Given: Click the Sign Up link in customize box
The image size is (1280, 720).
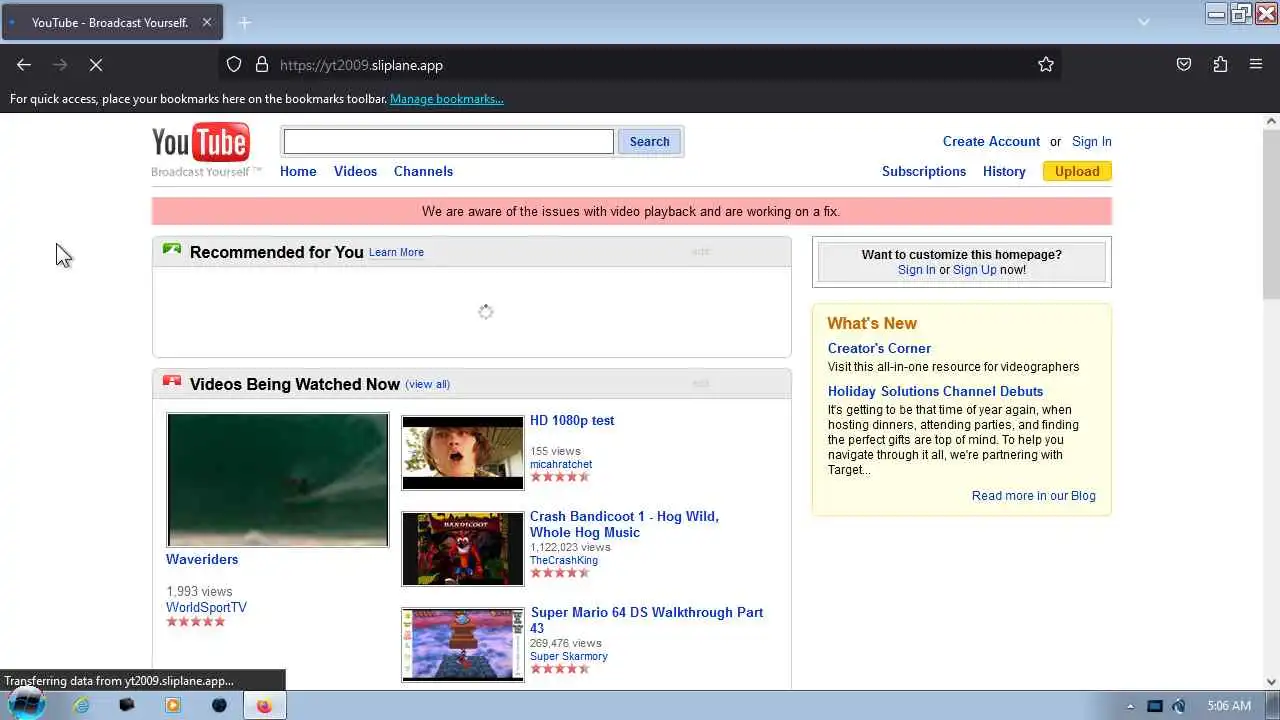Looking at the screenshot, I should point(975,270).
